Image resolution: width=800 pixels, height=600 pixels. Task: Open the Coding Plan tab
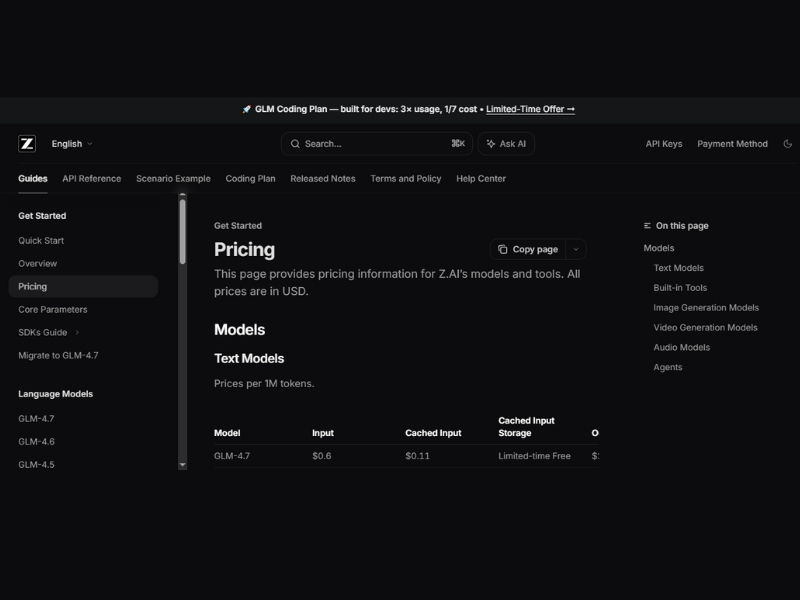[x=250, y=179]
